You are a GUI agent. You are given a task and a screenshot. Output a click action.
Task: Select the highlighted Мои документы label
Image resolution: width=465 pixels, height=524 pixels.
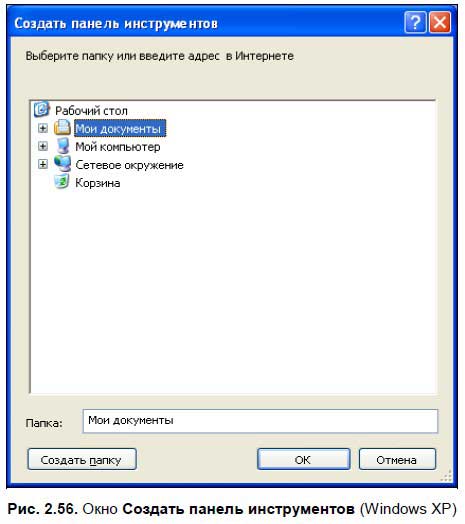(120, 128)
